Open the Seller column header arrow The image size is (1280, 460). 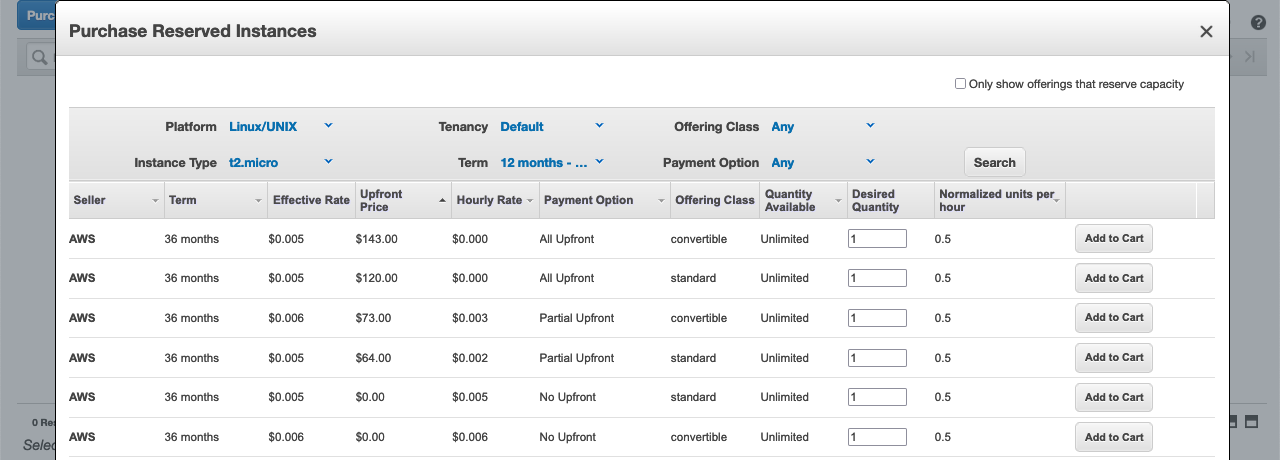(155, 200)
